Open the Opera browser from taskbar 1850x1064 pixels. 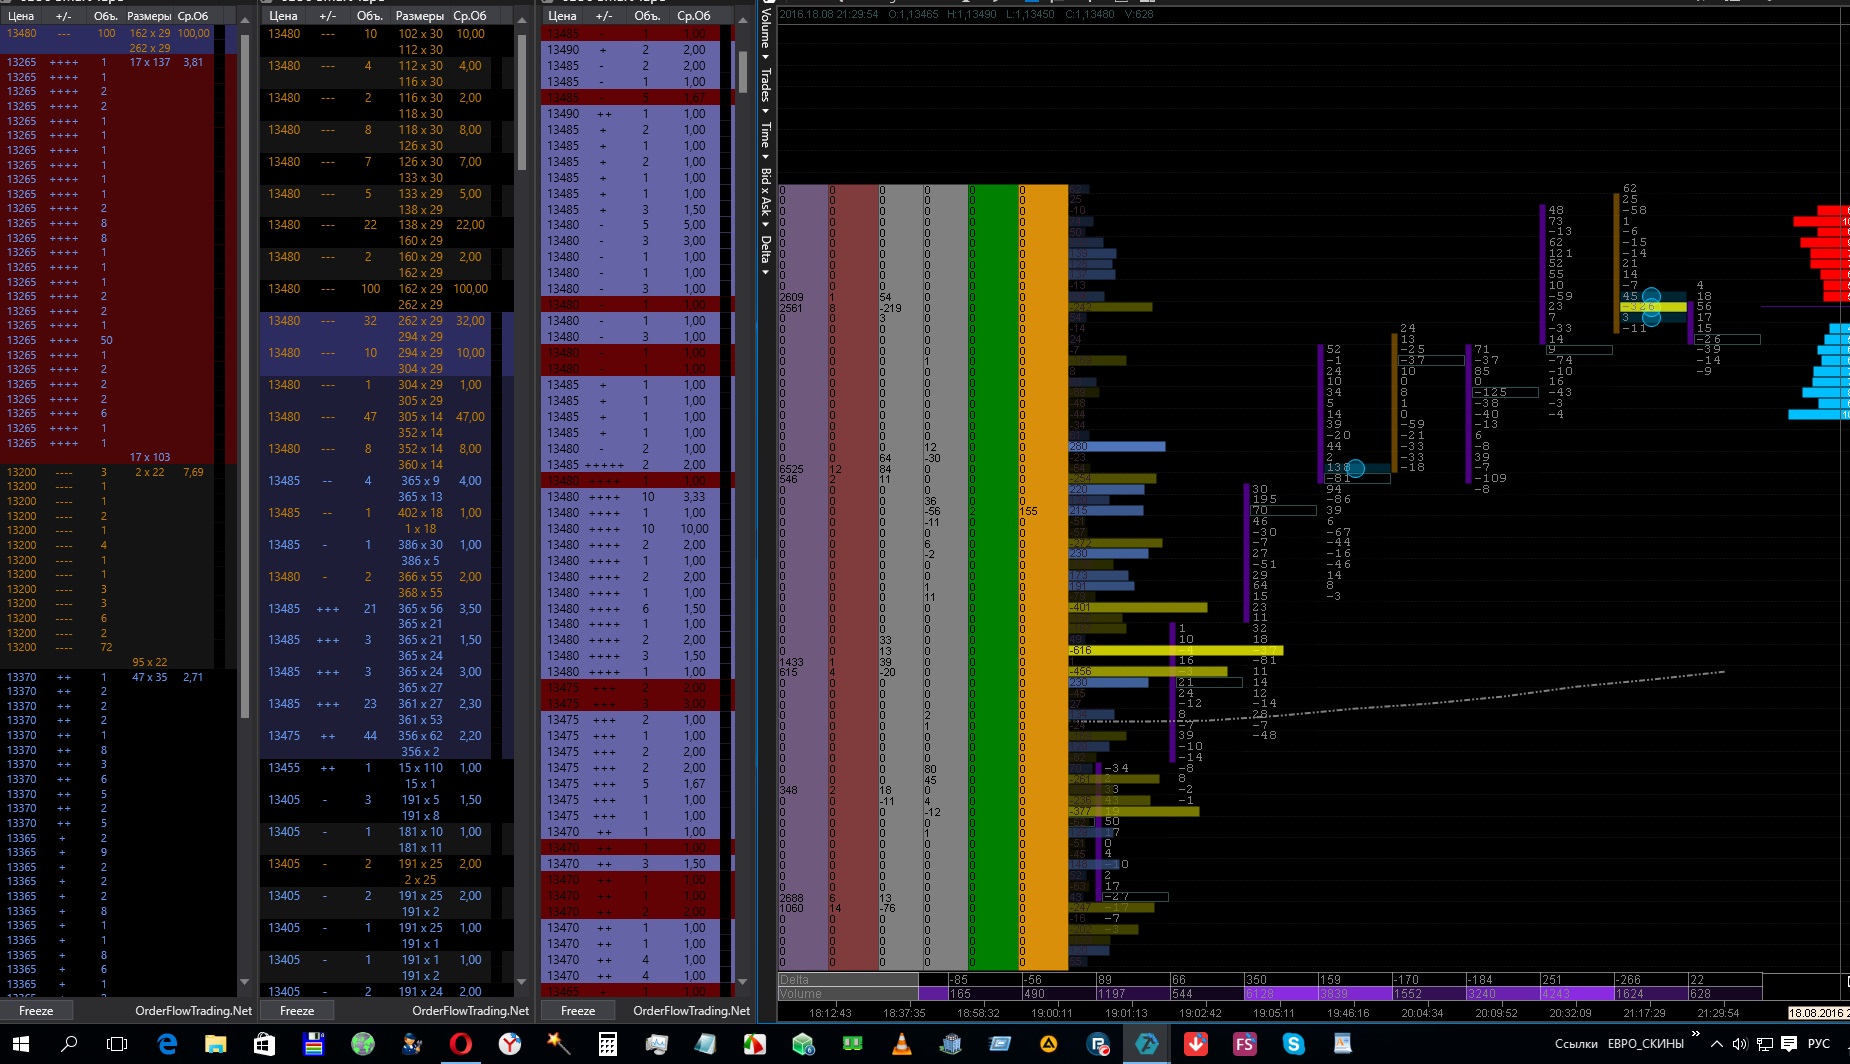point(460,1044)
